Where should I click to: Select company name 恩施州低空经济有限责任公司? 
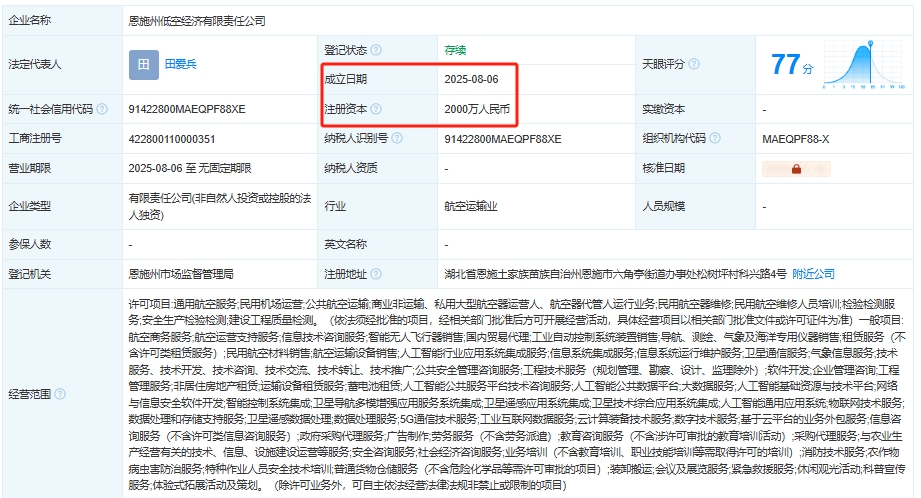[x=197, y=21]
